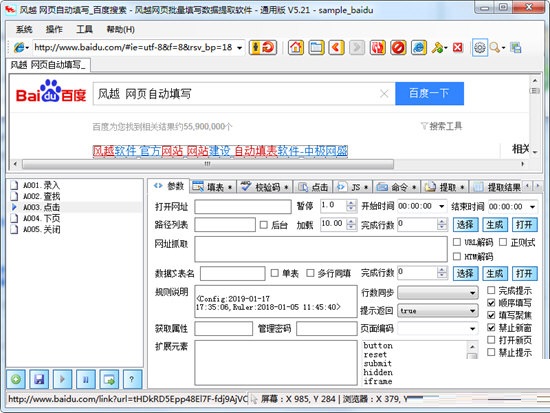Open the 页面编码 dropdown
This screenshot has height=413, width=550.
tap(472, 329)
